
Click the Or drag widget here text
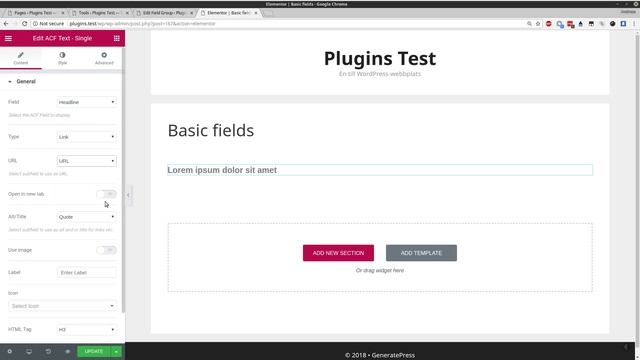pyautogui.click(x=380, y=270)
